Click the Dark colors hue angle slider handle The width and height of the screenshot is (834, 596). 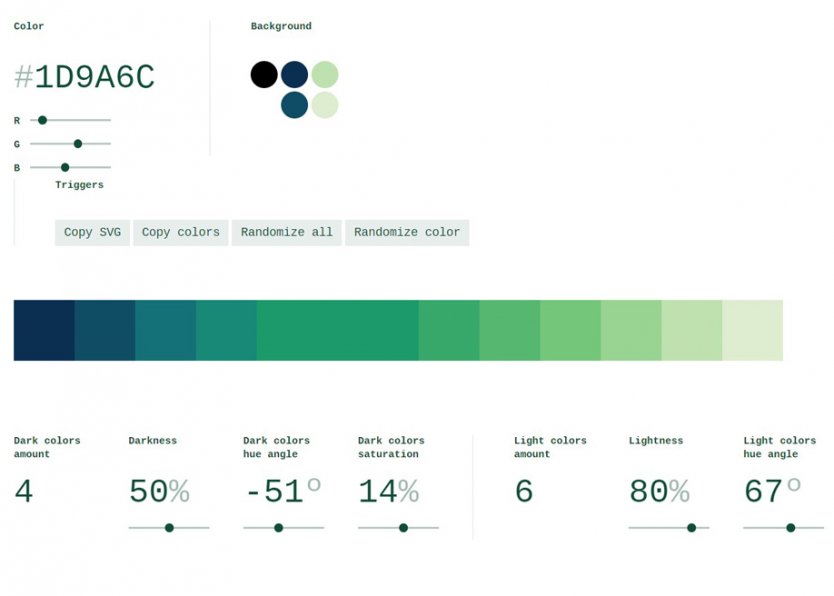pyautogui.click(x=276, y=526)
